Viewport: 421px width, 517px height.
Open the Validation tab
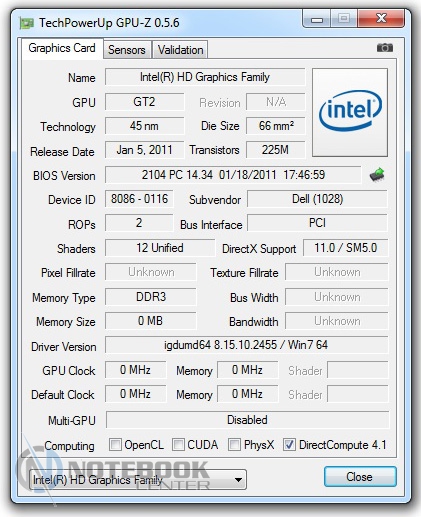click(180, 50)
